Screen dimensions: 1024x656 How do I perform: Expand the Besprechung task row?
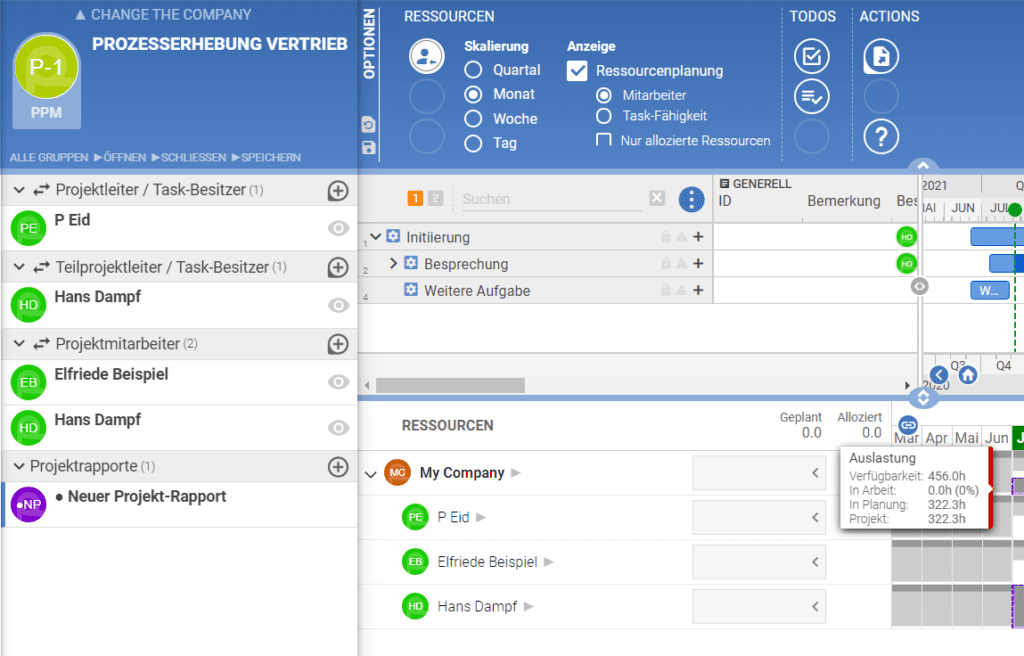tap(393, 264)
